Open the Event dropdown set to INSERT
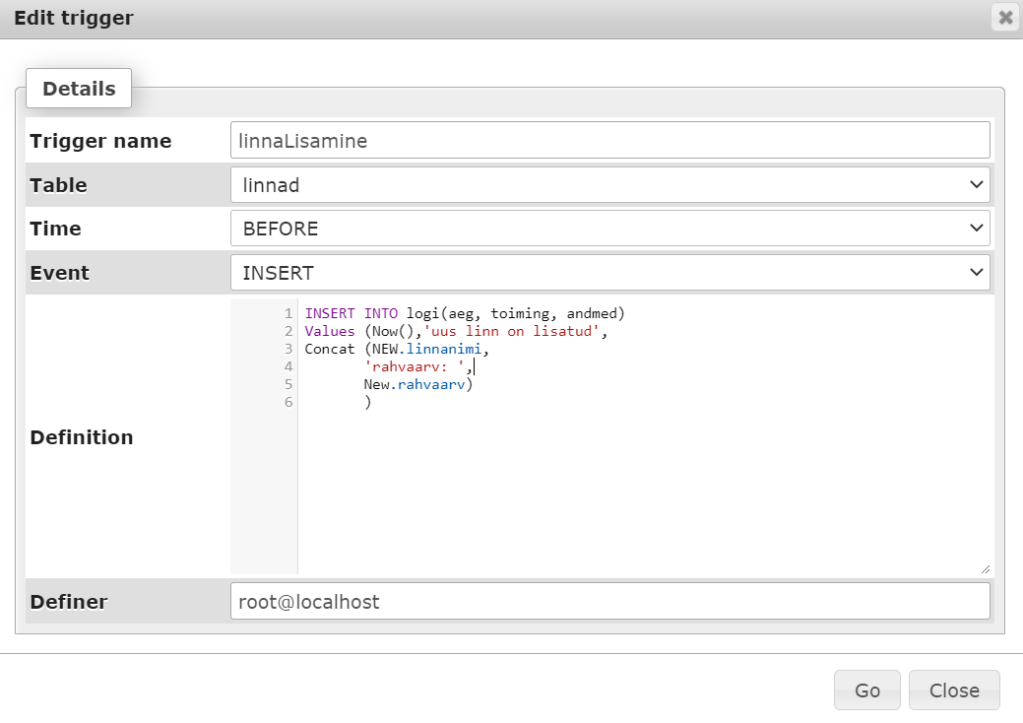The image size is (1023, 723). point(610,273)
